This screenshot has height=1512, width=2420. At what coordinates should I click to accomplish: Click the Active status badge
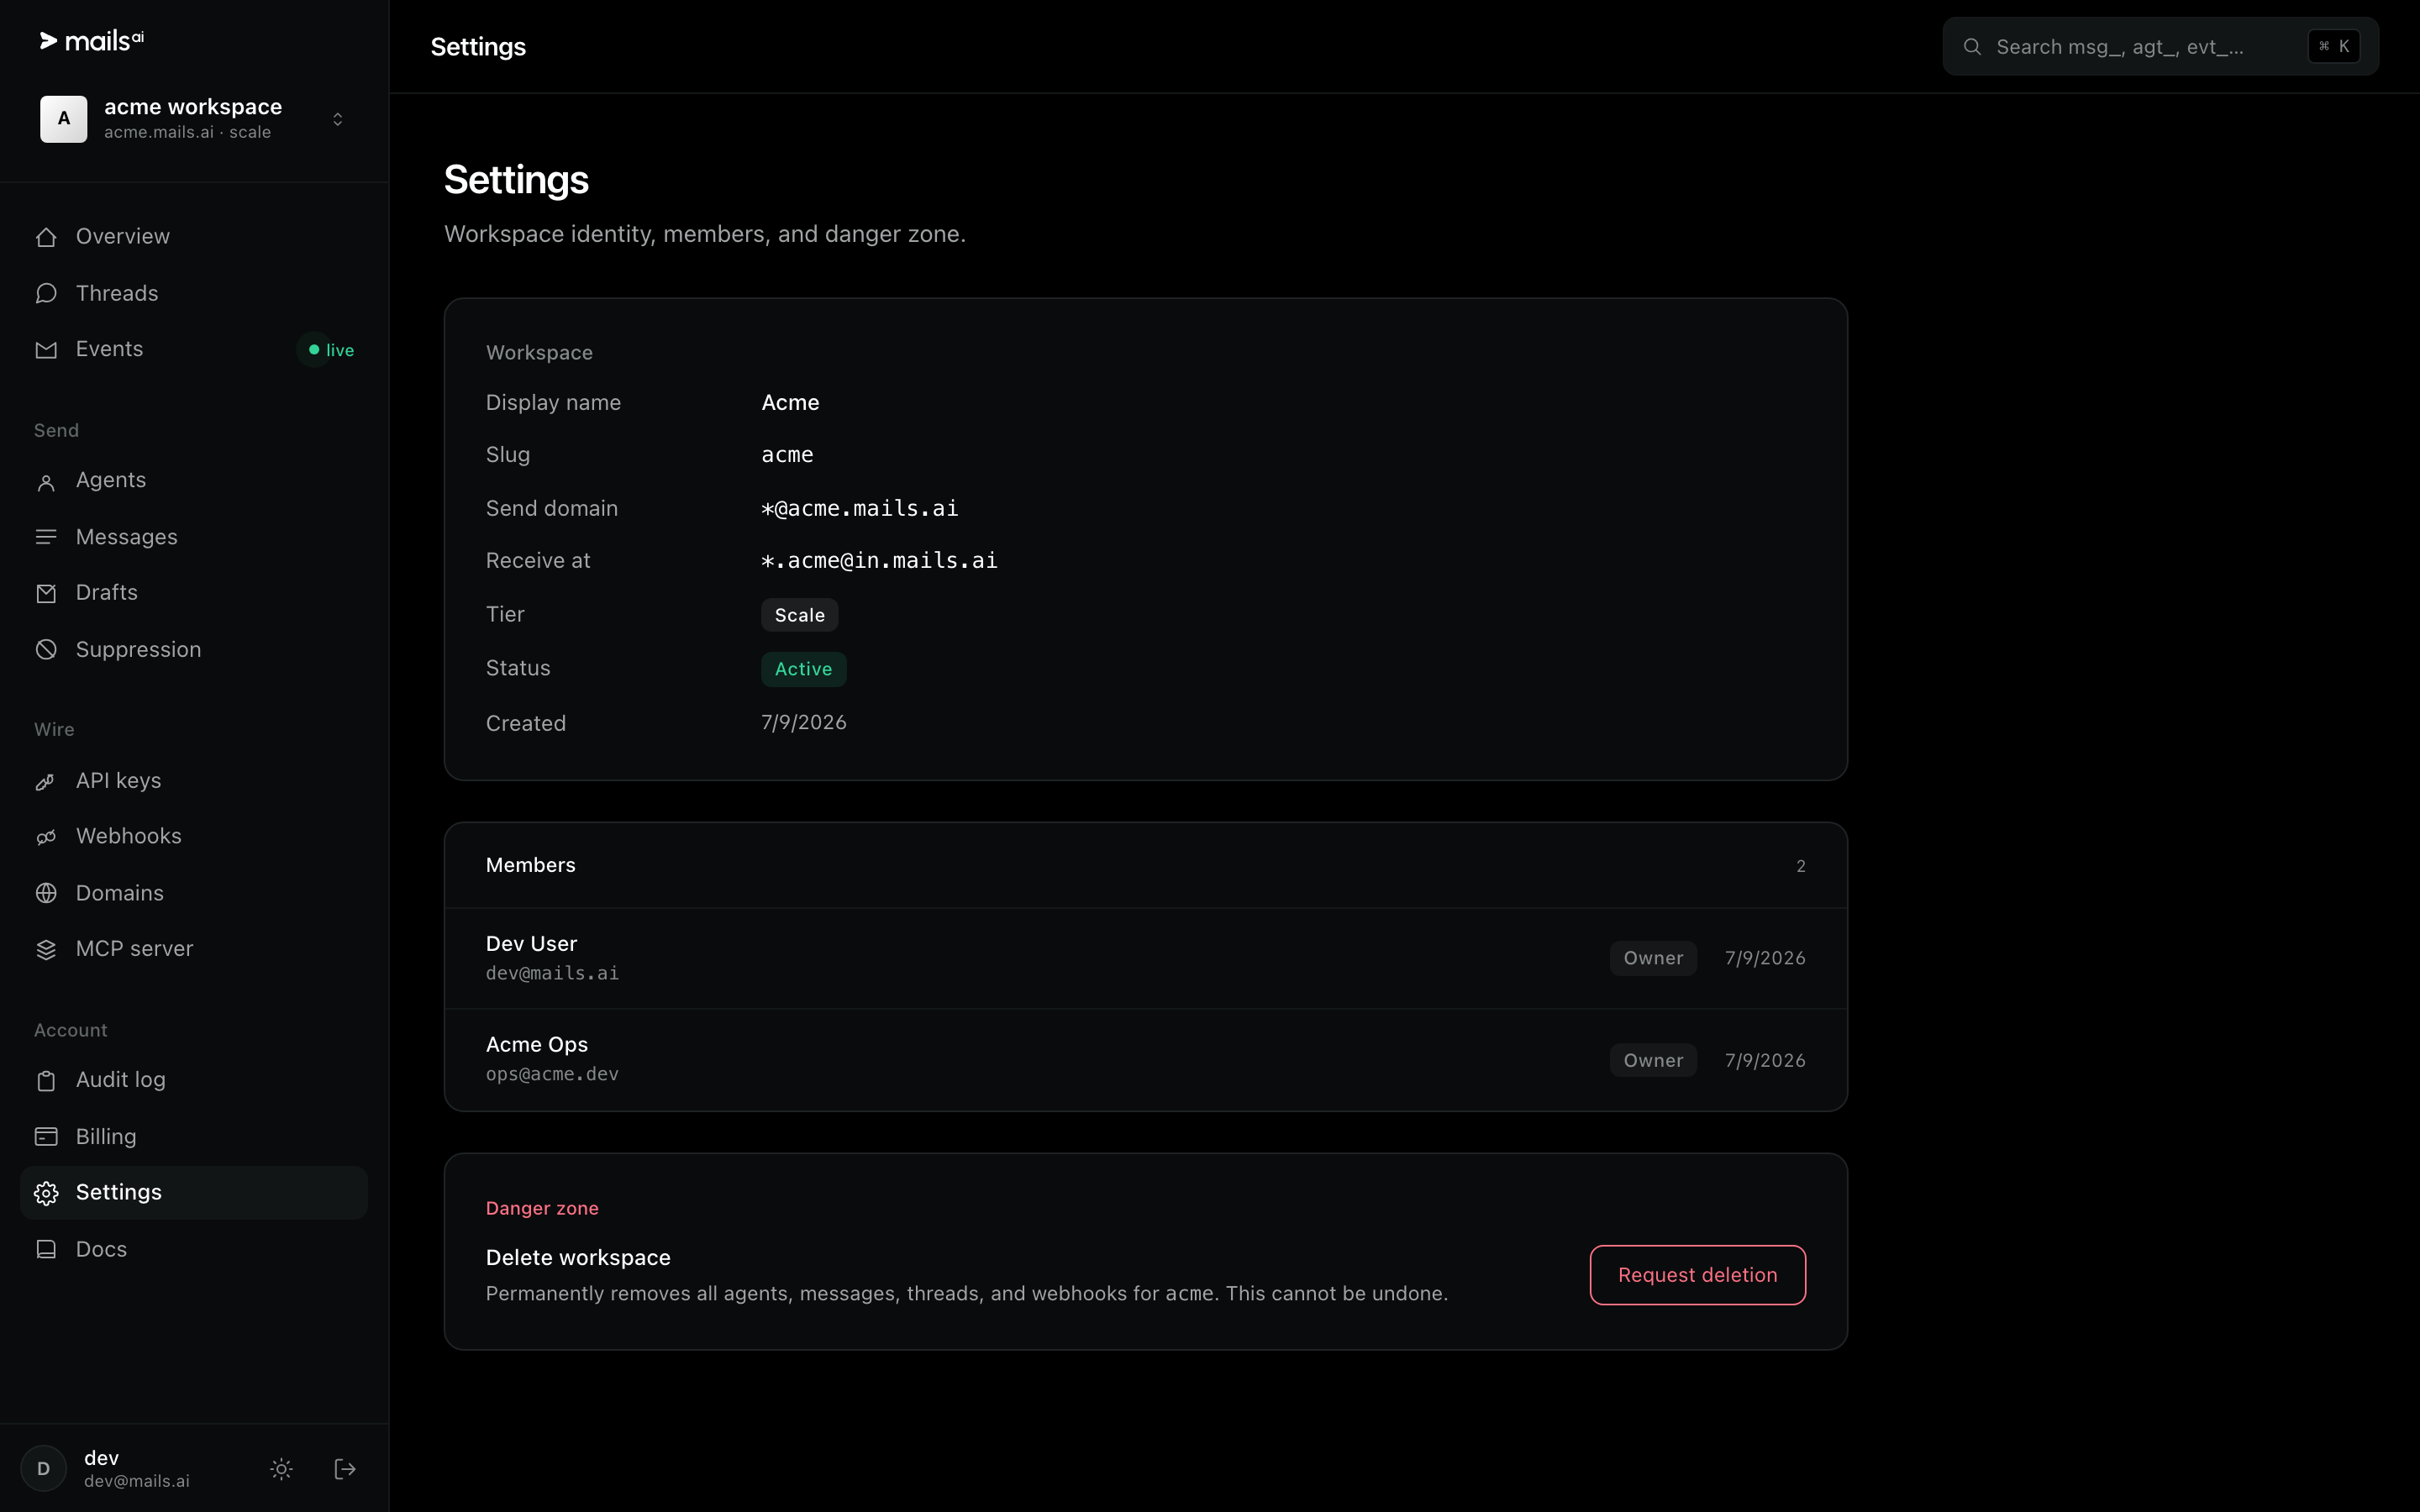pos(803,669)
